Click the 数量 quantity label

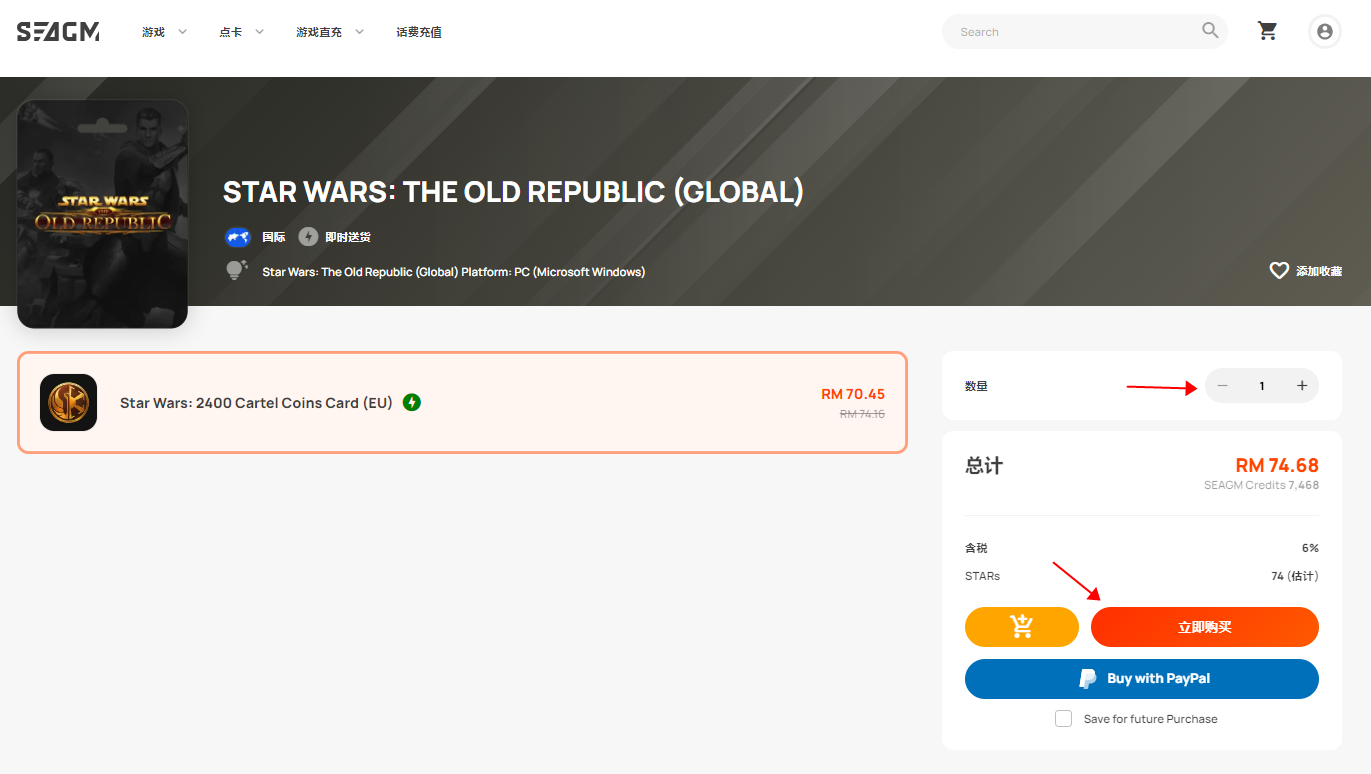click(x=976, y=386)
